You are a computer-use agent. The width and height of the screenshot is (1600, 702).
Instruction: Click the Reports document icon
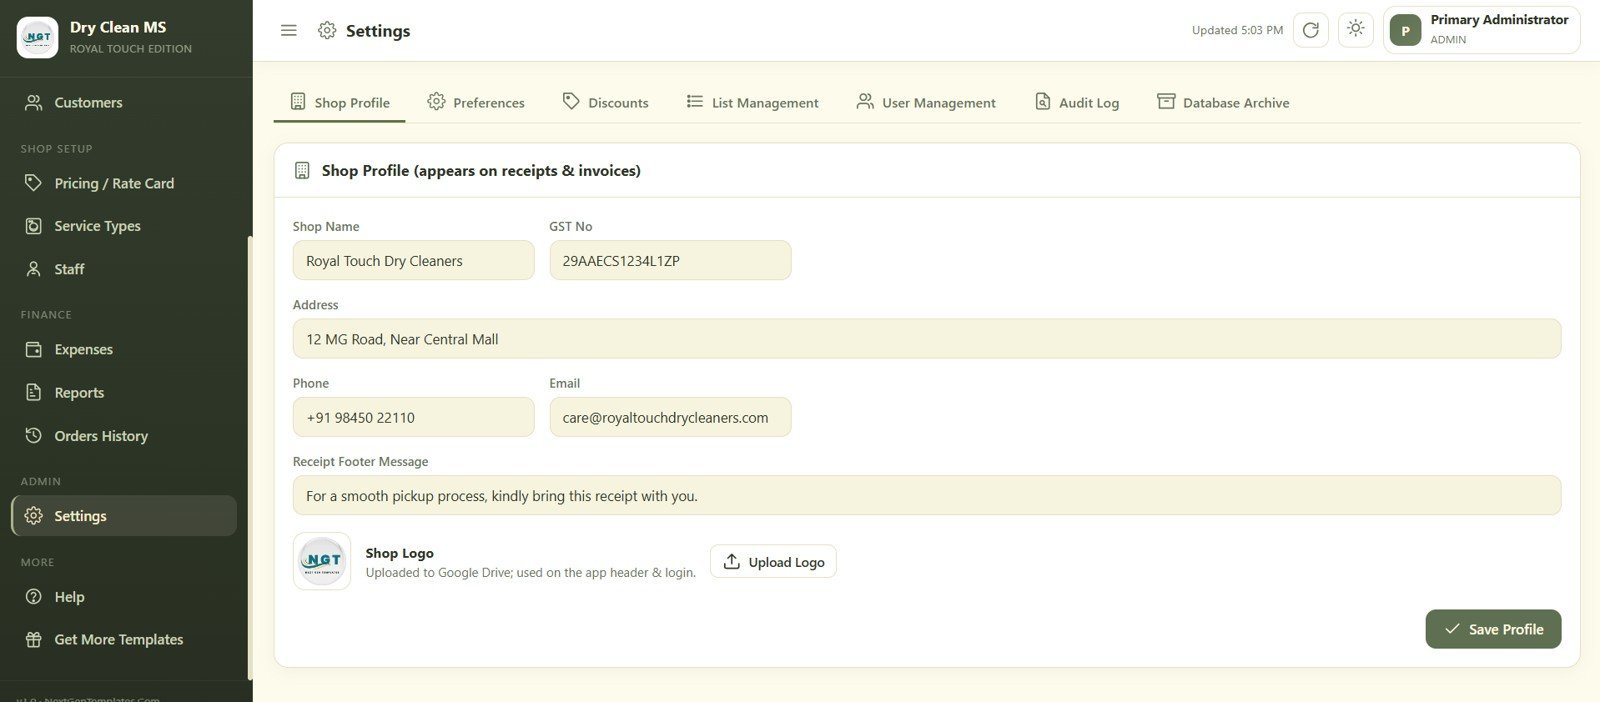coord(34,392)
